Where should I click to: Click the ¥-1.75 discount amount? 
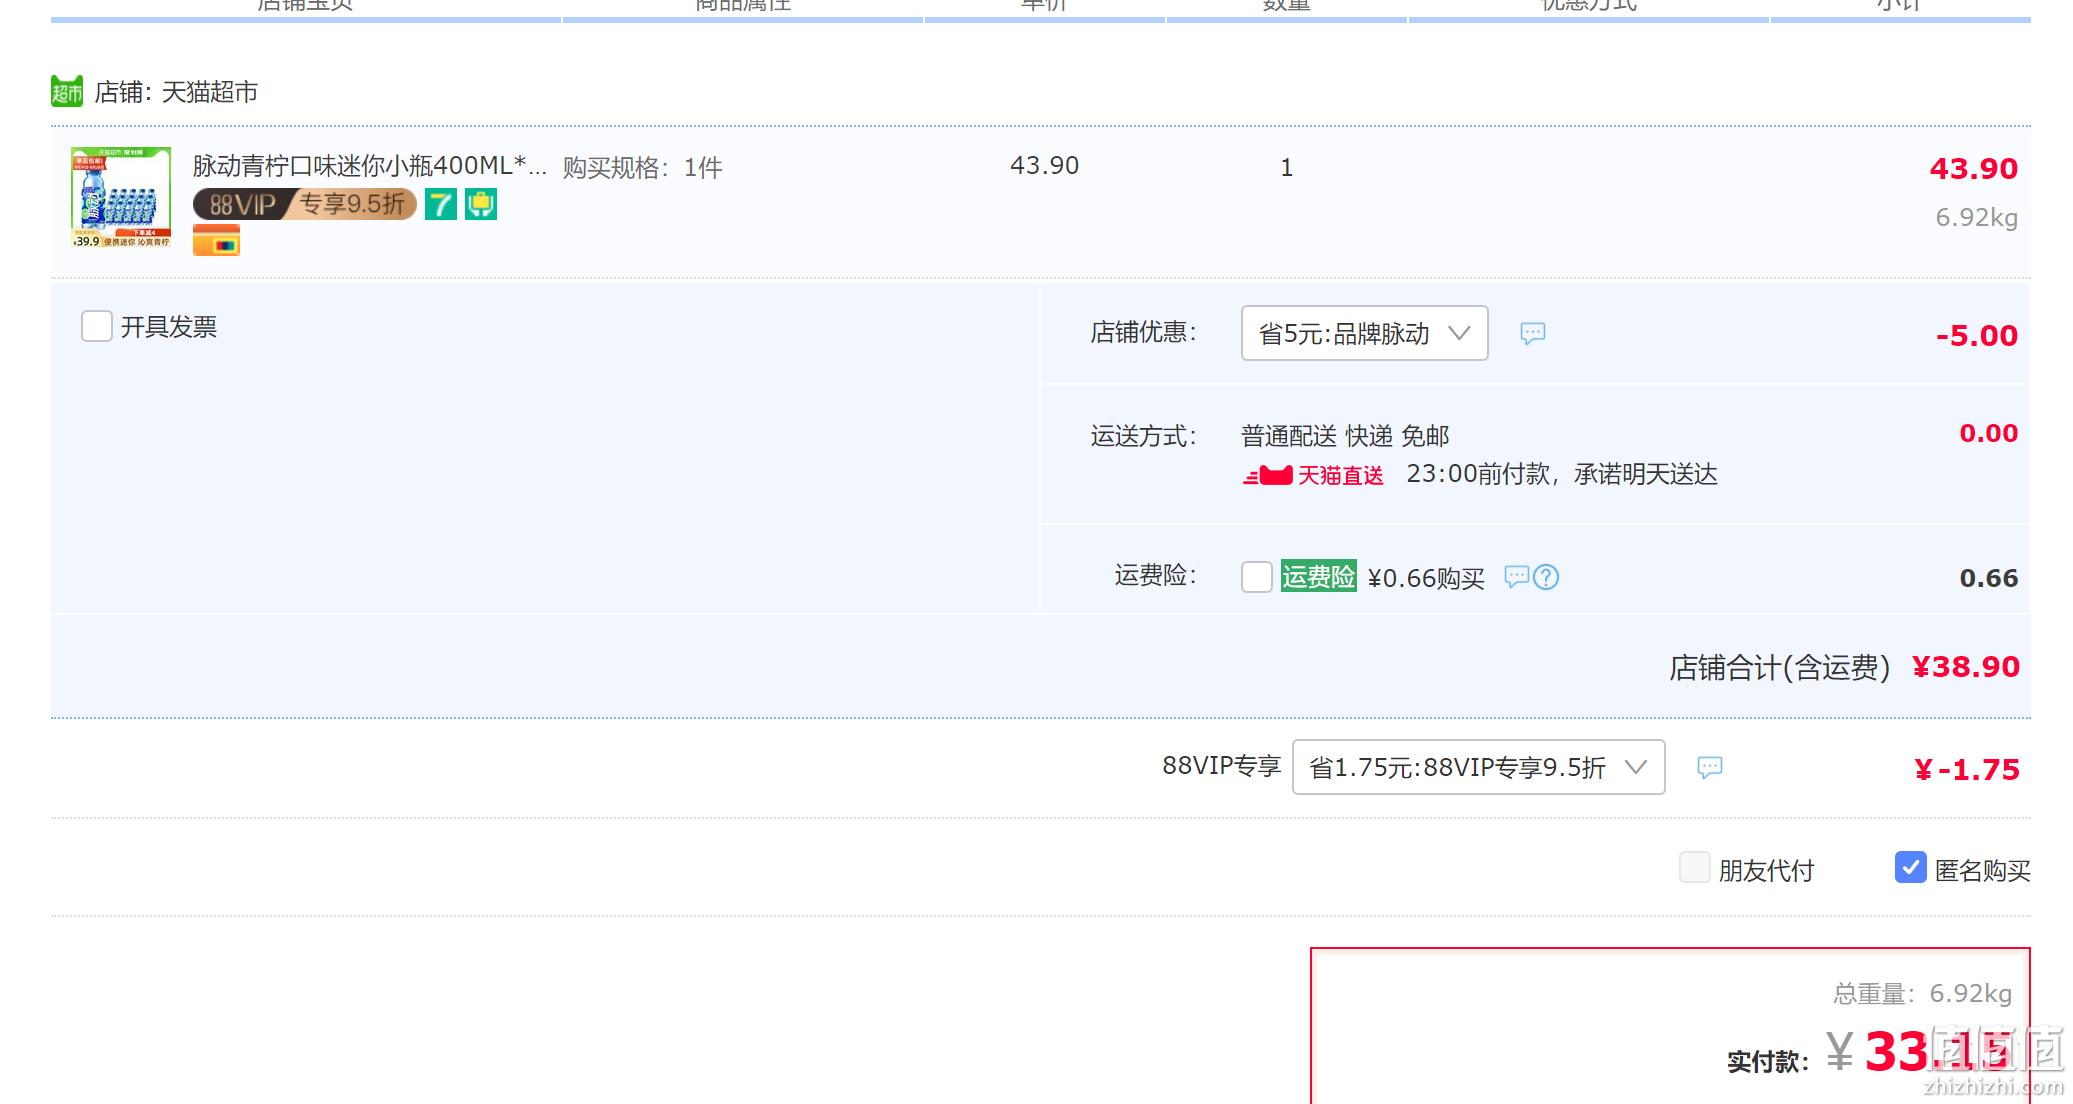click(1967, 769)
